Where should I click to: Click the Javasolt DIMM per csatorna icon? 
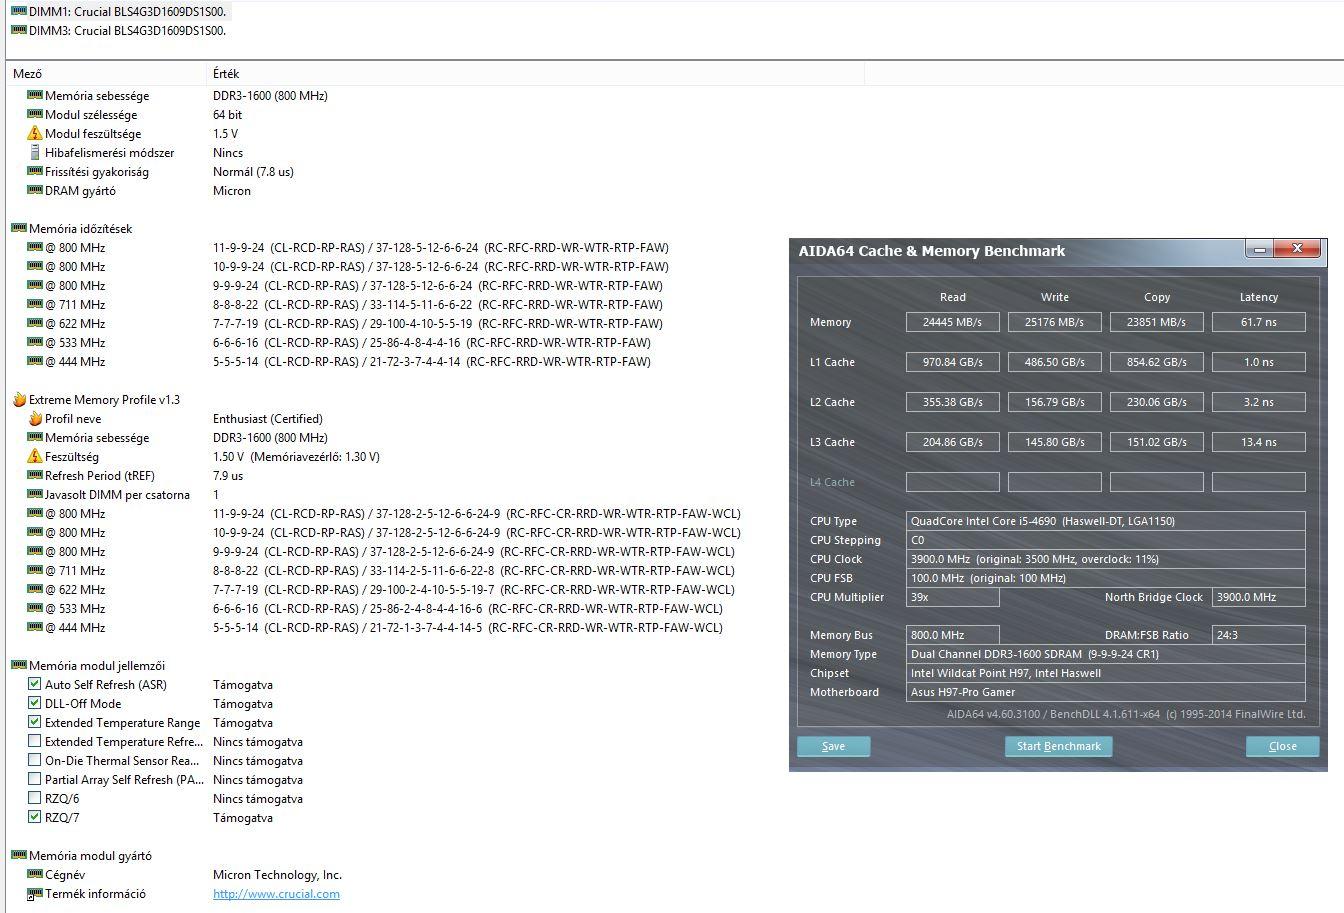[x=35, y=494]
